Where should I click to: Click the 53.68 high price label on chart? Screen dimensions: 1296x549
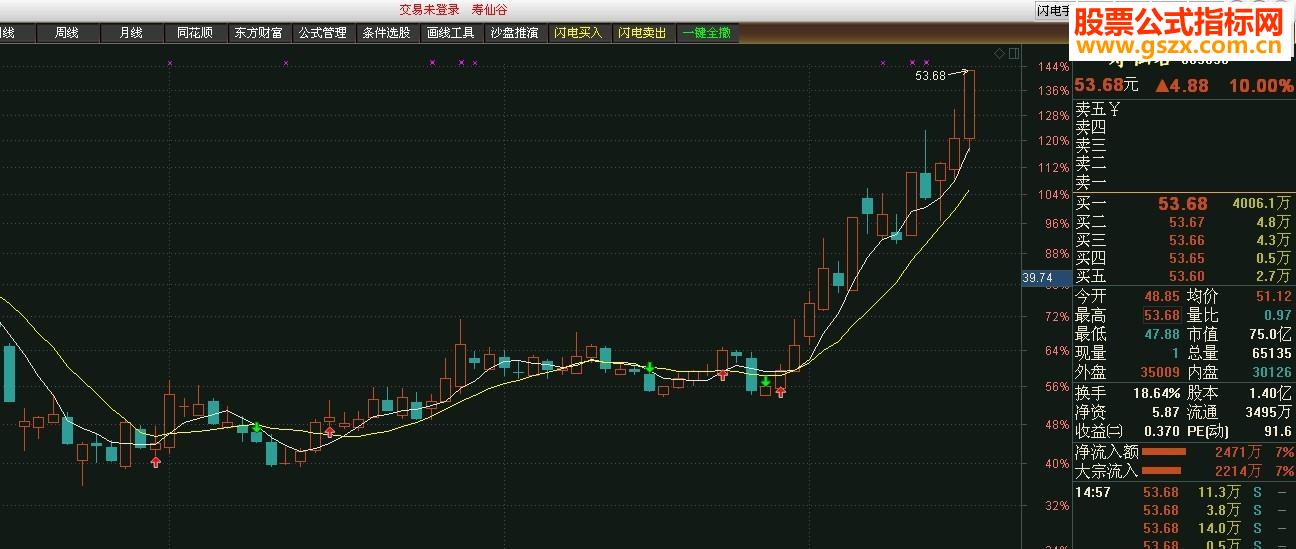tap(930, 75)
